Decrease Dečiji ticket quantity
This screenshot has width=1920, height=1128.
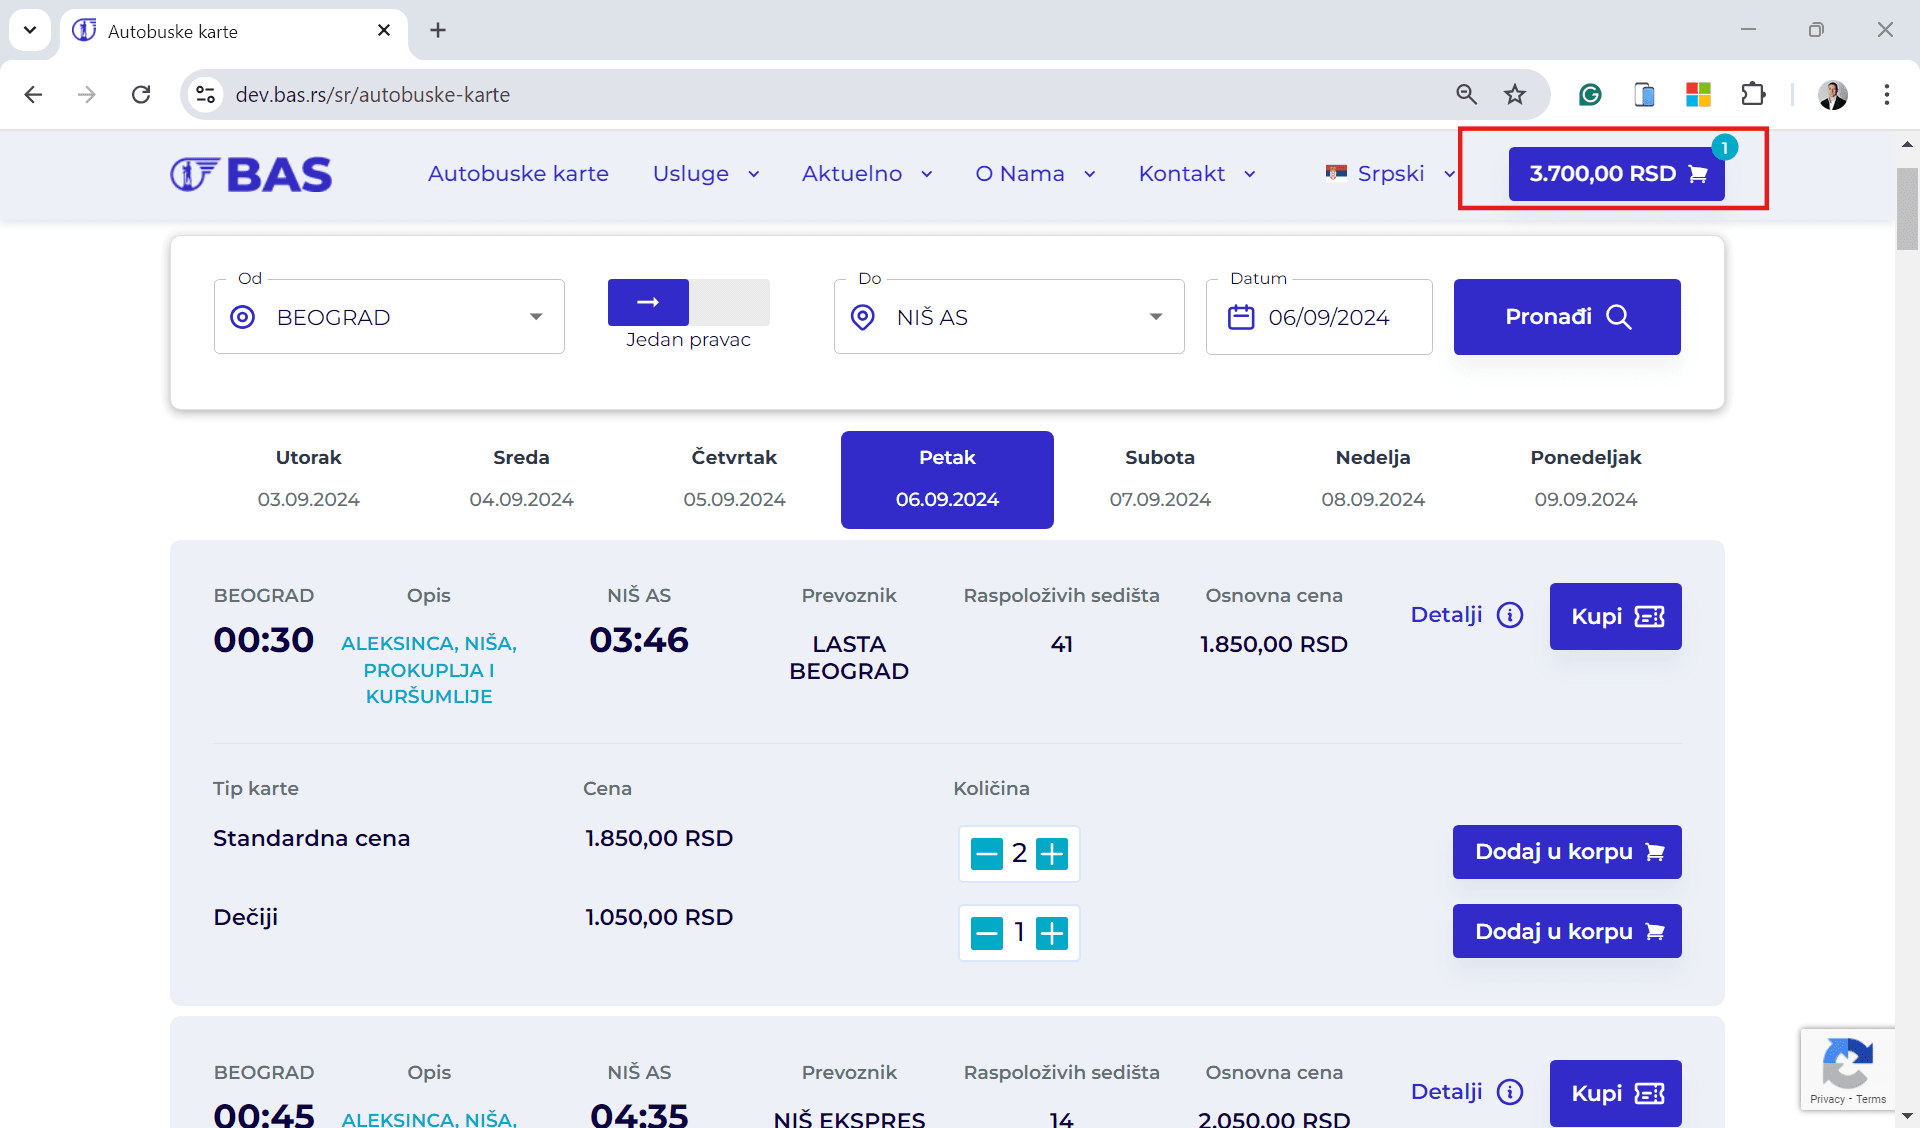[987, 934]
